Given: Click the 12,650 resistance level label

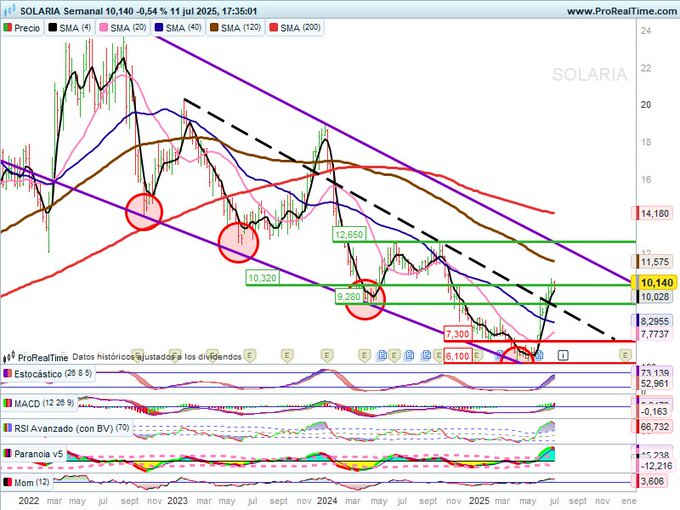Looking at the screenshot, I should 349,235.
